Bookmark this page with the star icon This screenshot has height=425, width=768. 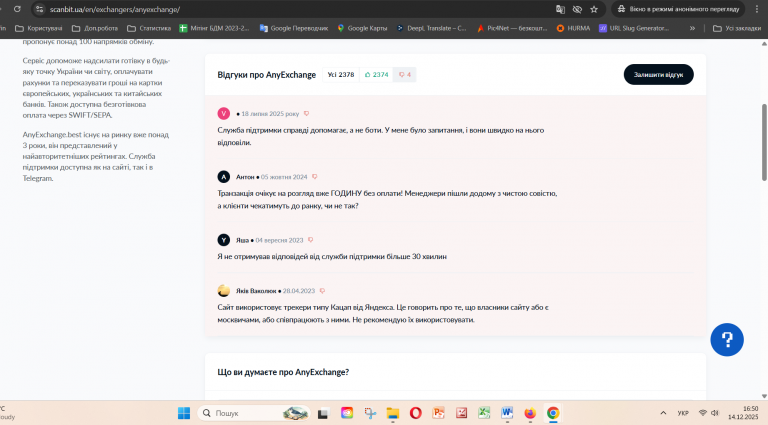click(x=594, y=9)
